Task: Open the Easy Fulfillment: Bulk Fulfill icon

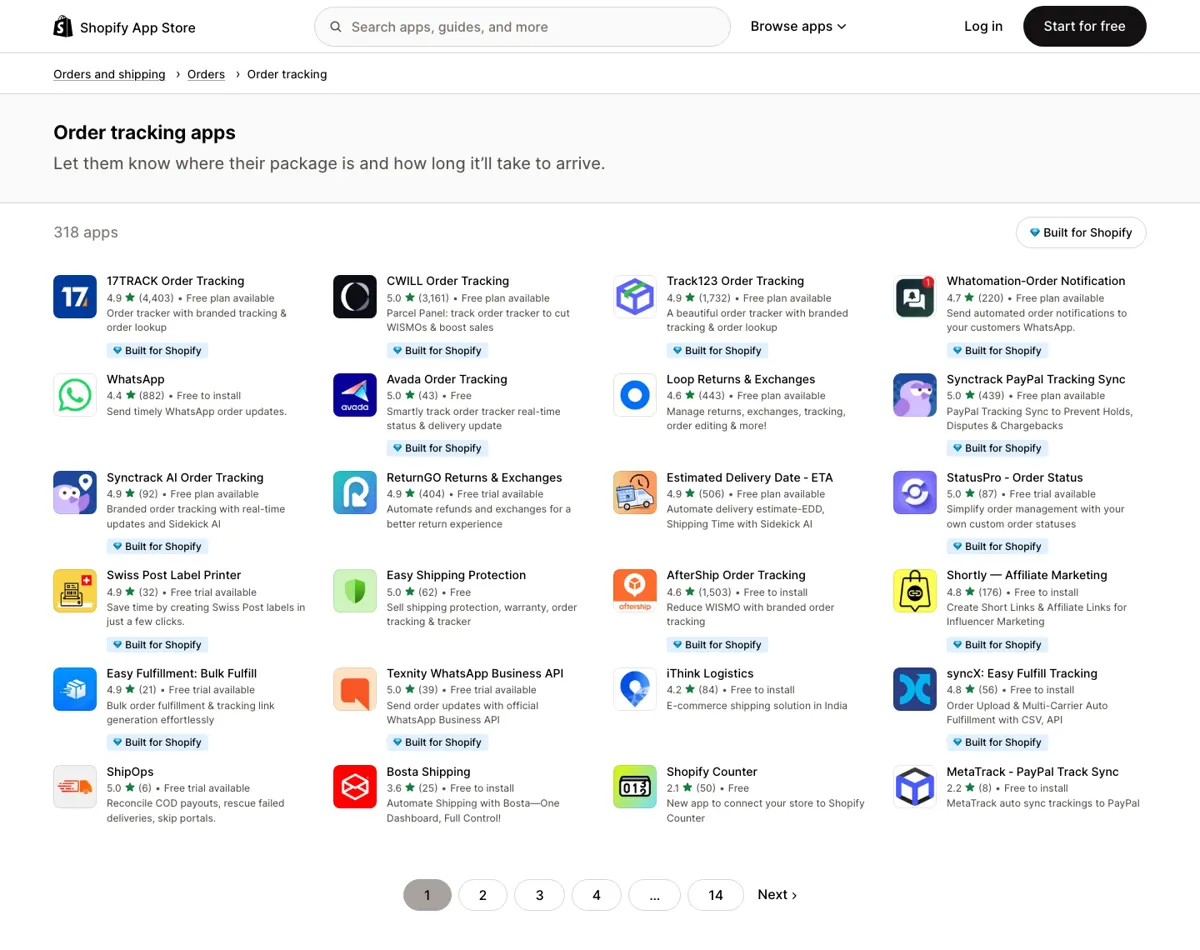Action: 75,689
